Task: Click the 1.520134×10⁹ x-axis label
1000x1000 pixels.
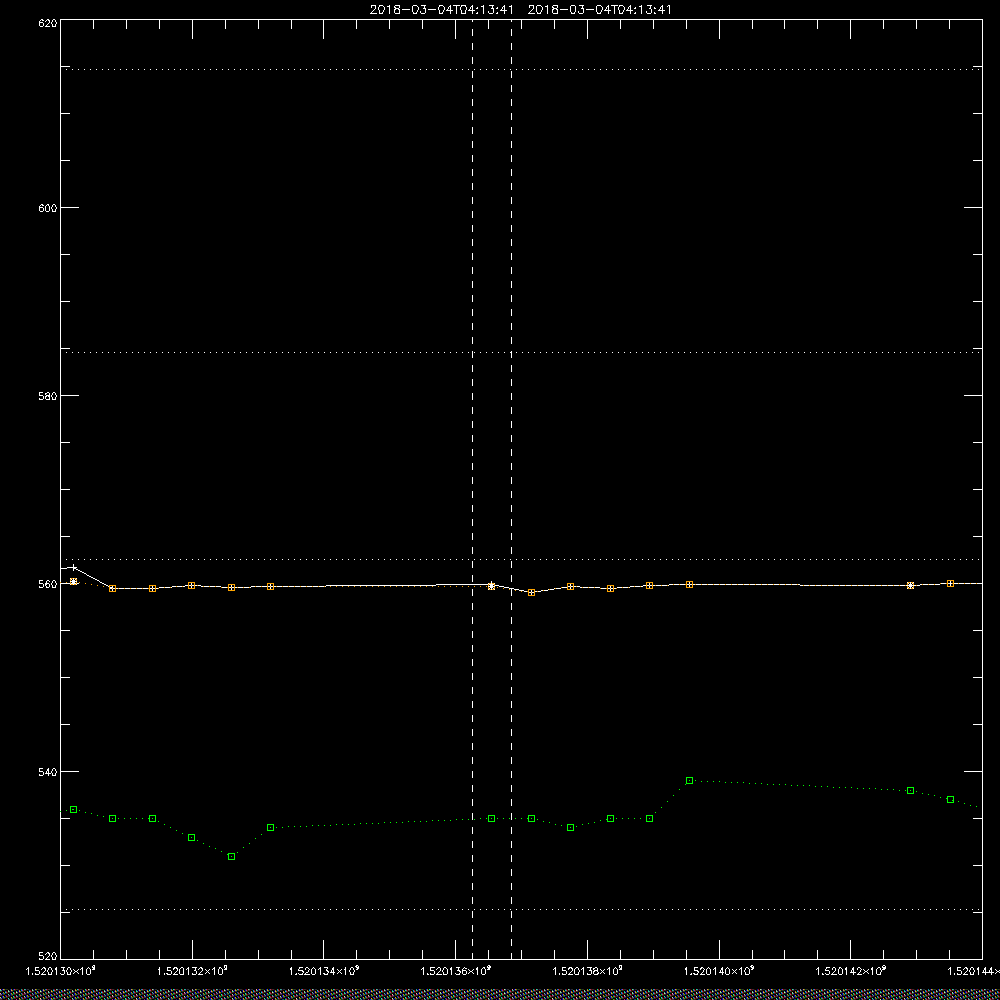Action: (324, 971)
